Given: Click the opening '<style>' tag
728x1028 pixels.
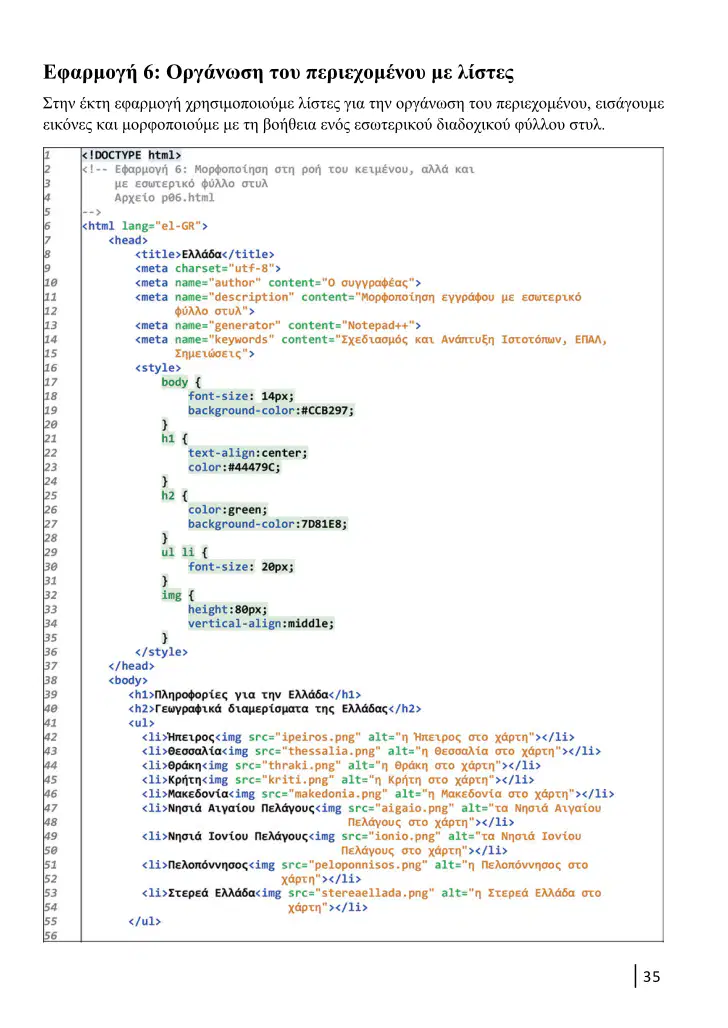Looking at the screenshot, I should click(158, 368).
